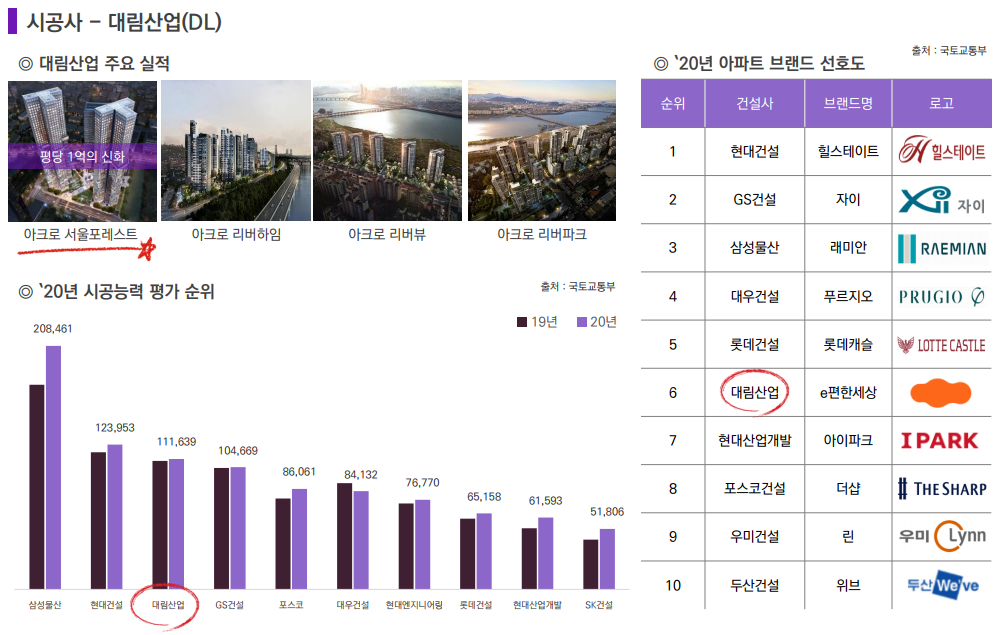The image size is (1000, 635).
Task: Click the RAEMIAN brand logo
Action: click(942, 249)
